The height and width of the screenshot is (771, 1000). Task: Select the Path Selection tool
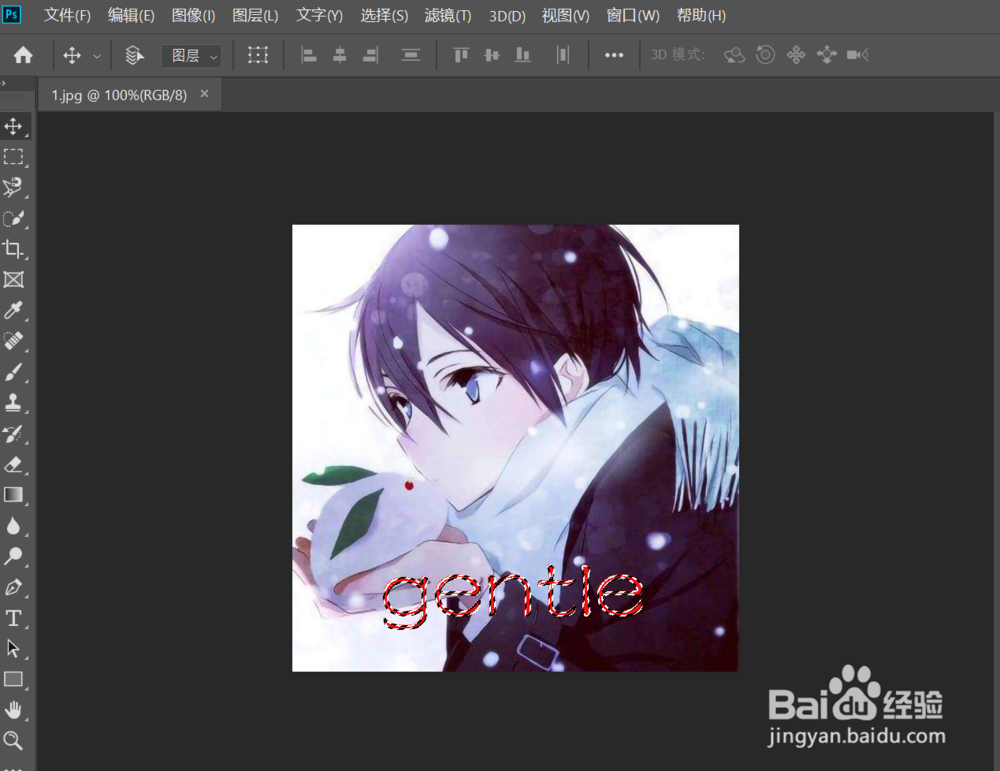(13, 649)
